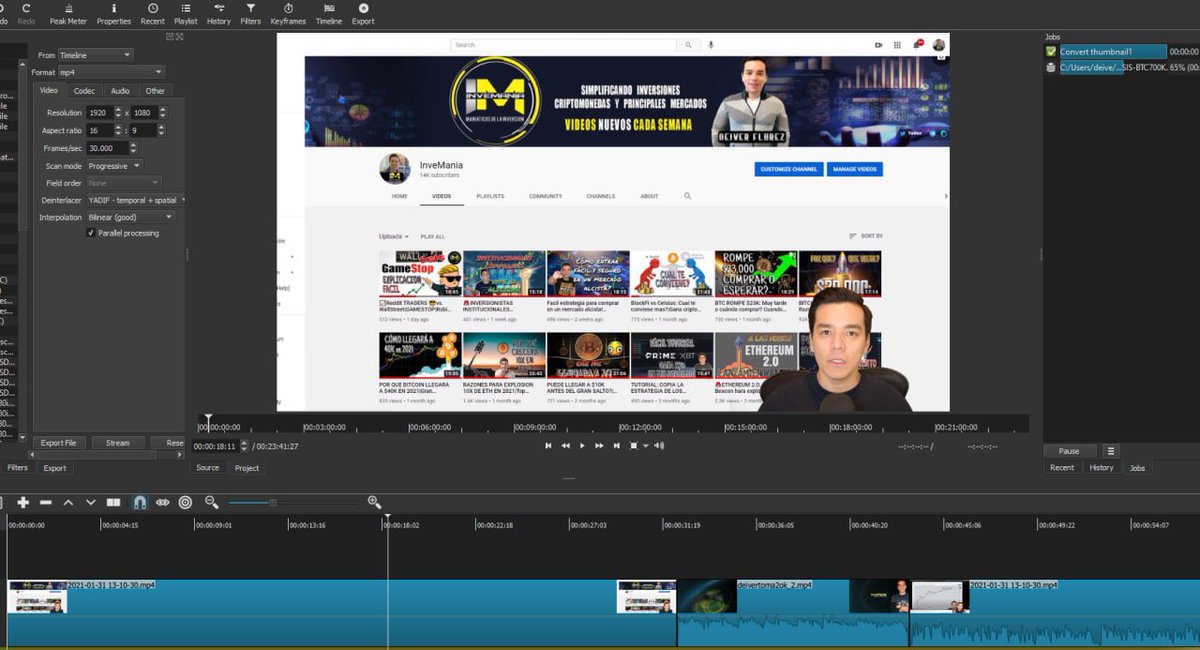Switch to the Source player tab
Image resolution: width=1200 pixels, height=650 pixels.
(x=207, y=468)
